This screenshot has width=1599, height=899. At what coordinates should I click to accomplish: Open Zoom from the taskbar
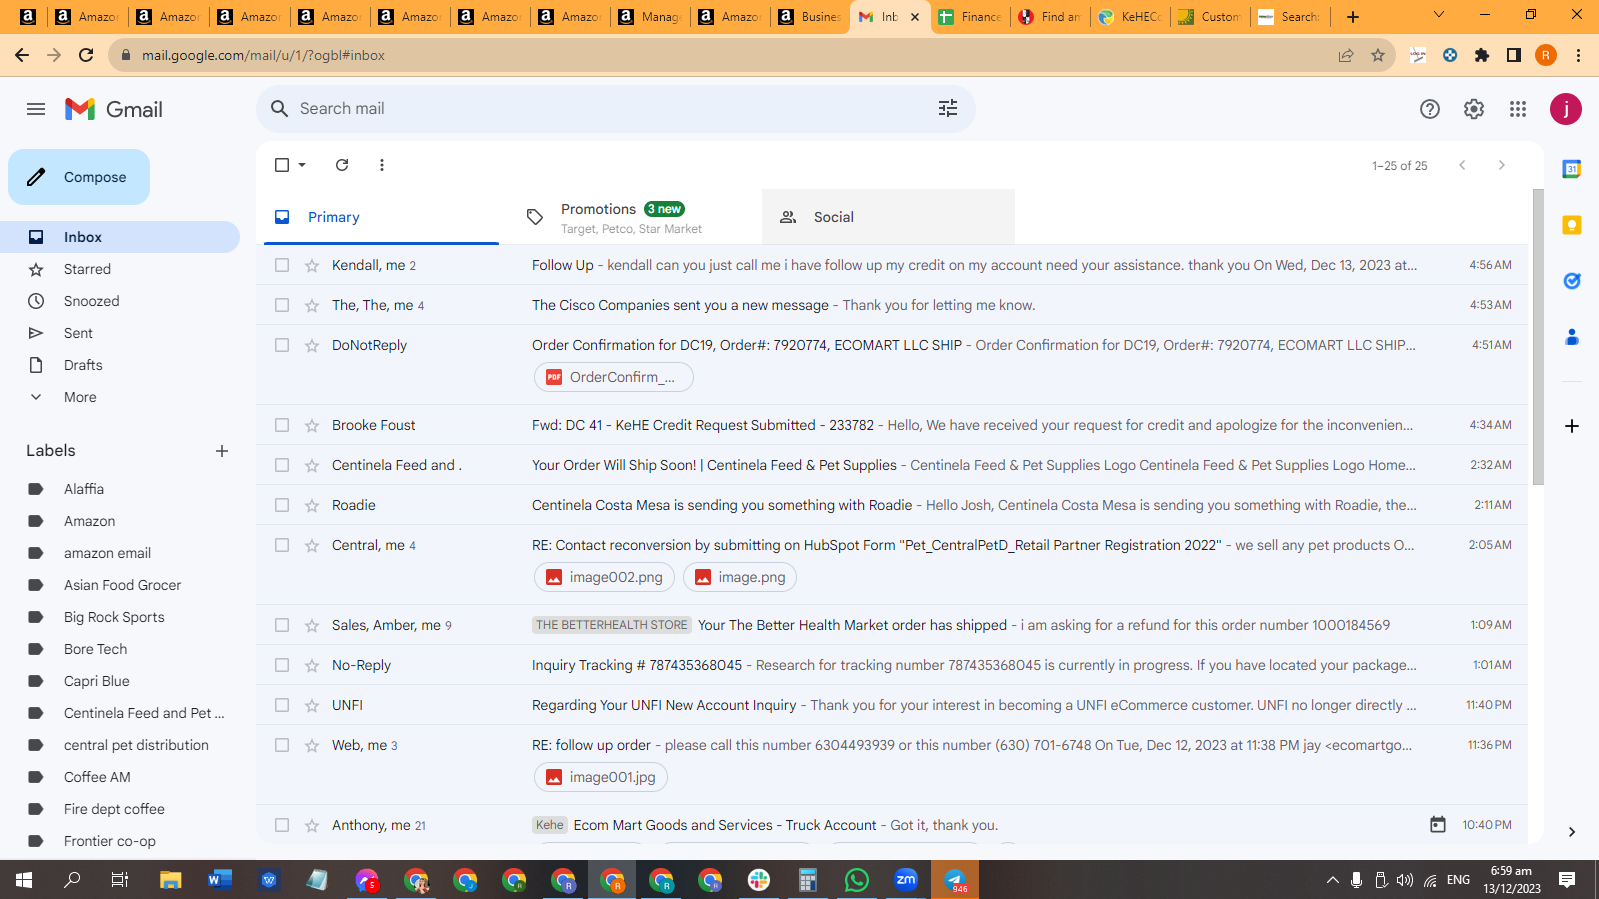point(906,880)
